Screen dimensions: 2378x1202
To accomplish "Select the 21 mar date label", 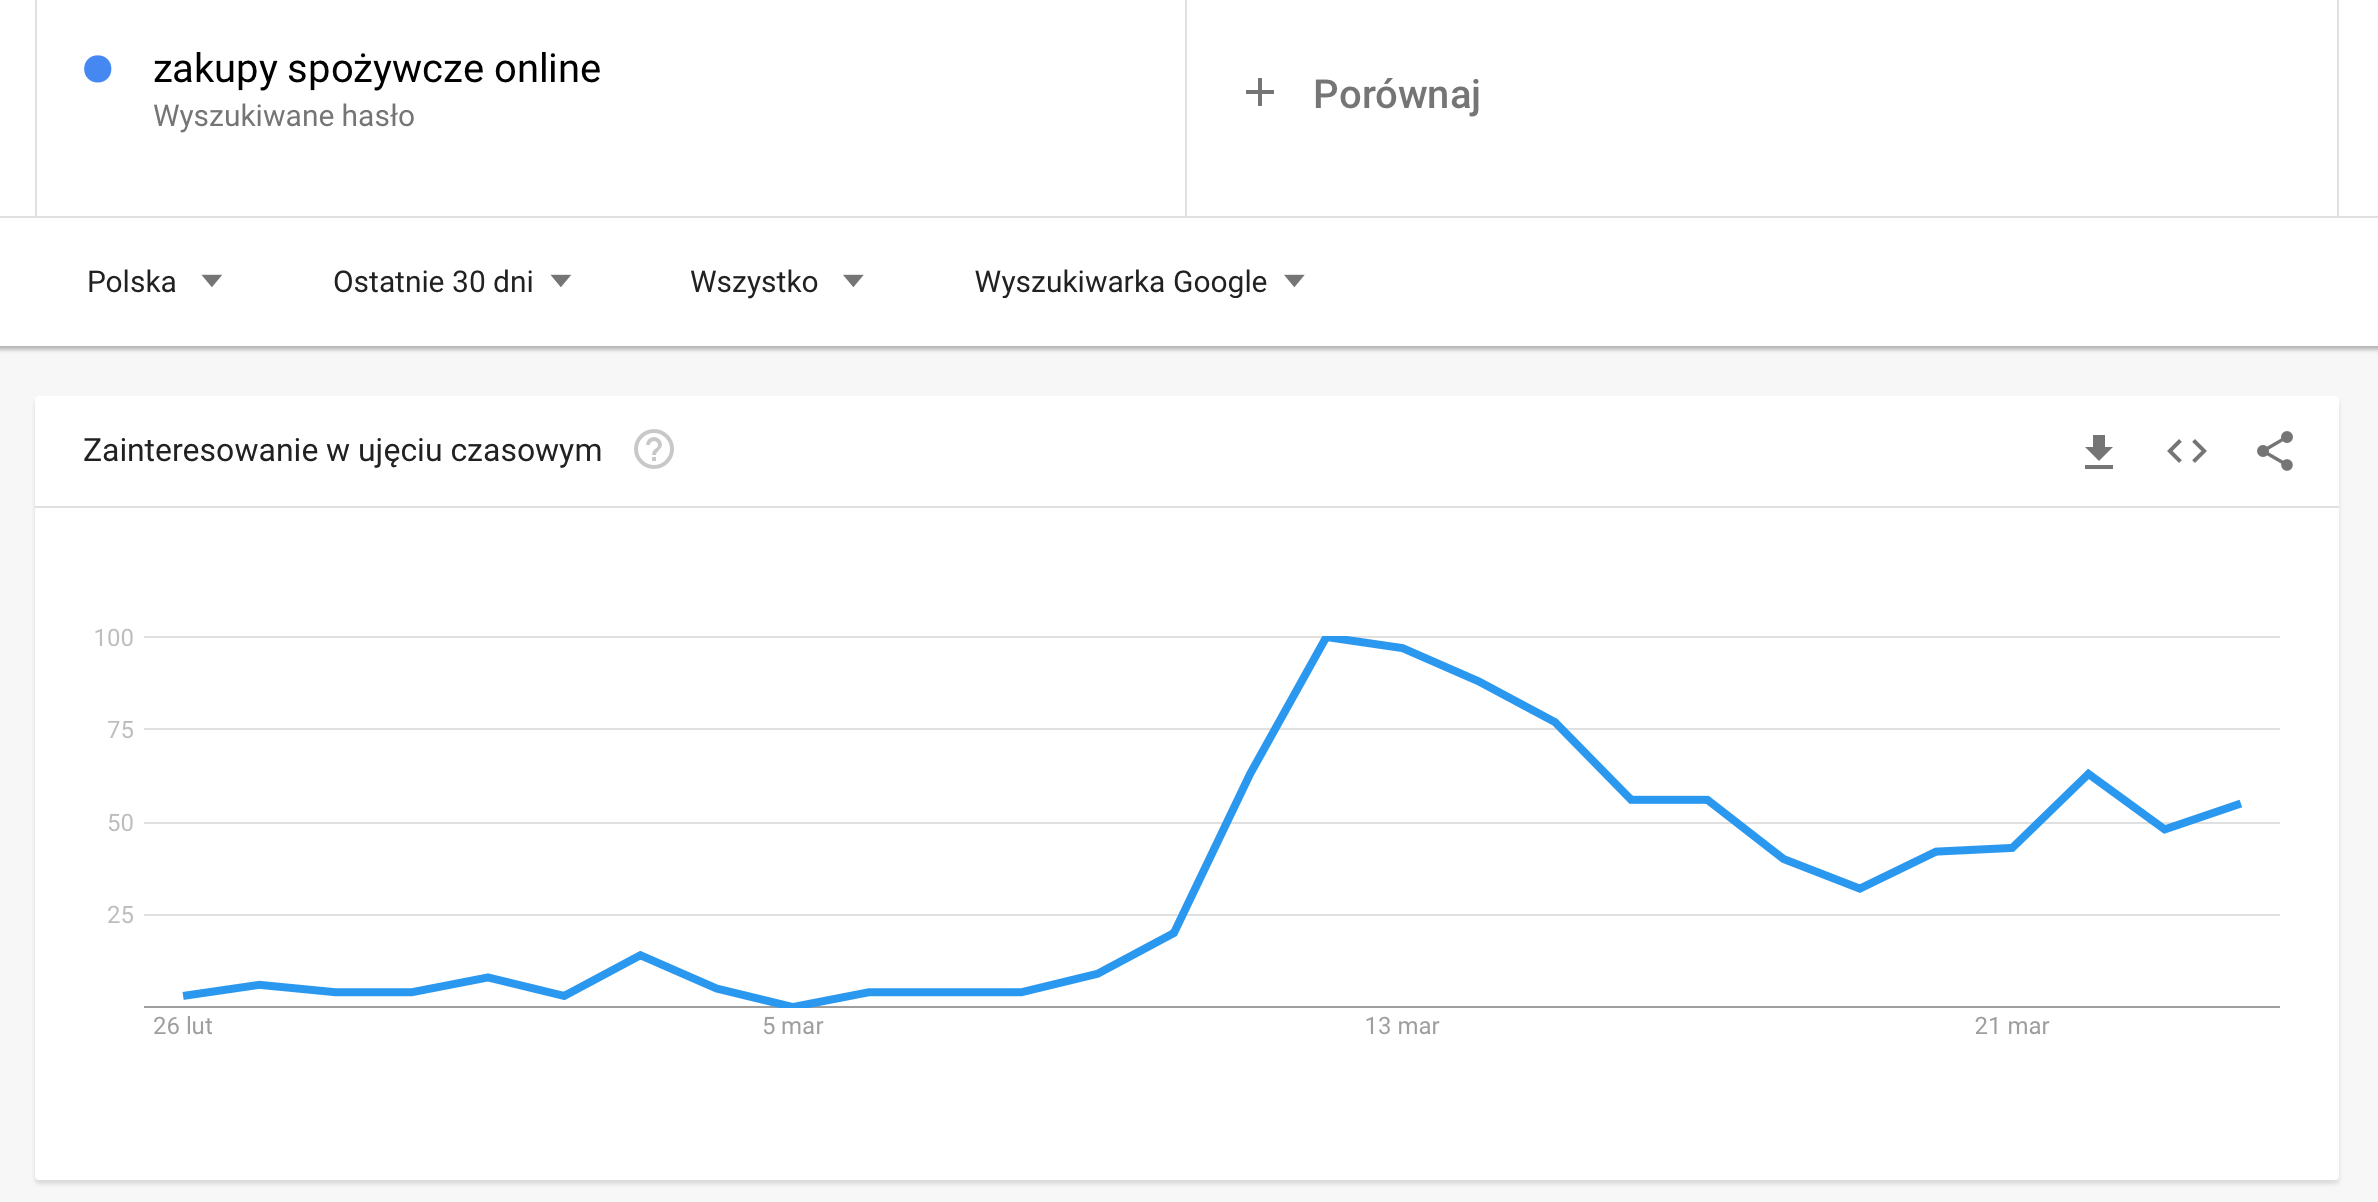I will (2012, 1026).
